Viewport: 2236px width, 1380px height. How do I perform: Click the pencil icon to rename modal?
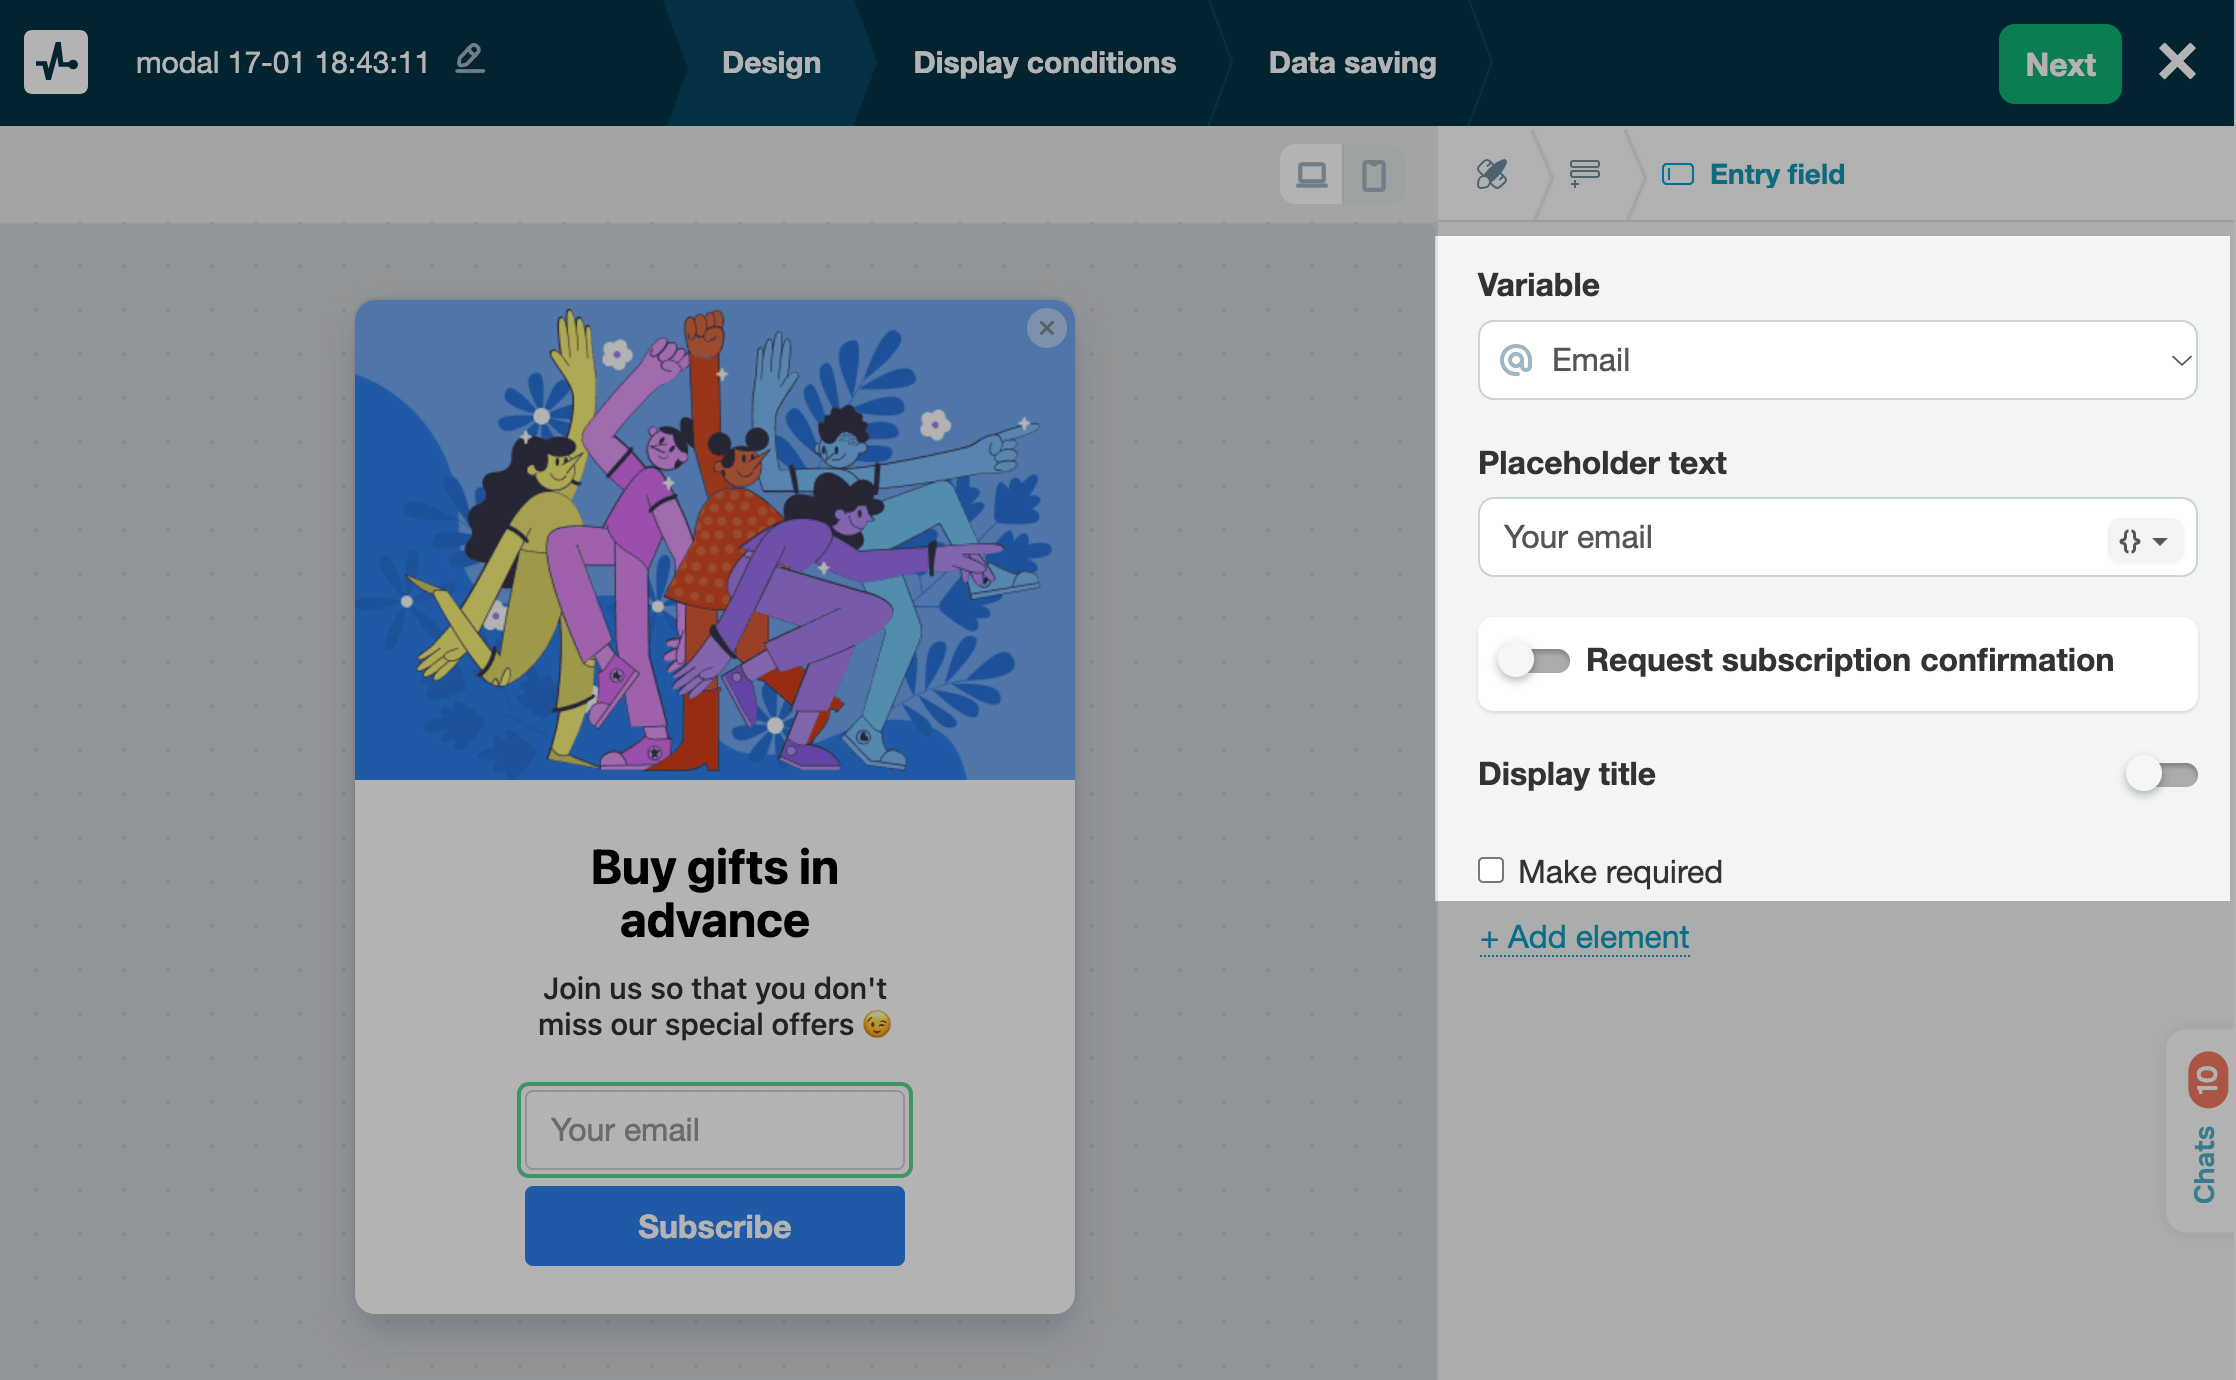coord(470,60)
